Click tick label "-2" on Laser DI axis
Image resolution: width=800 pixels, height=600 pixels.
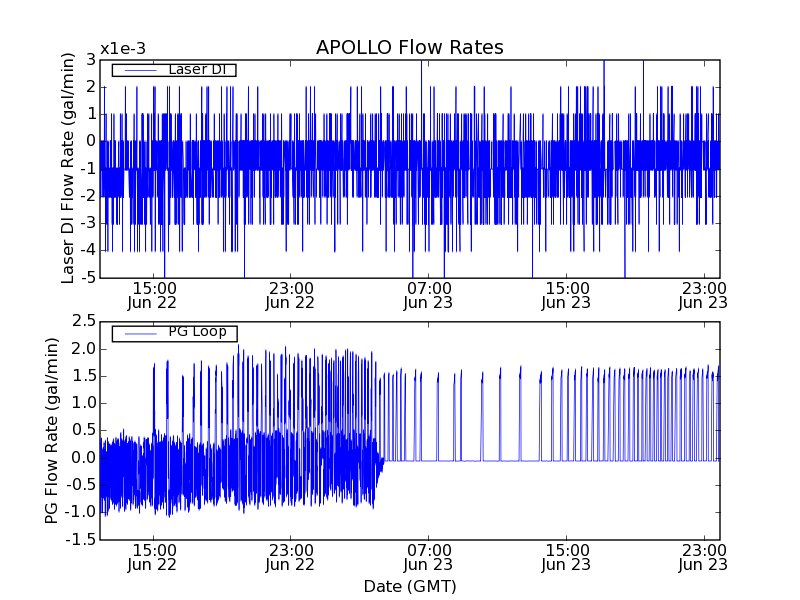tap(87, 196)
